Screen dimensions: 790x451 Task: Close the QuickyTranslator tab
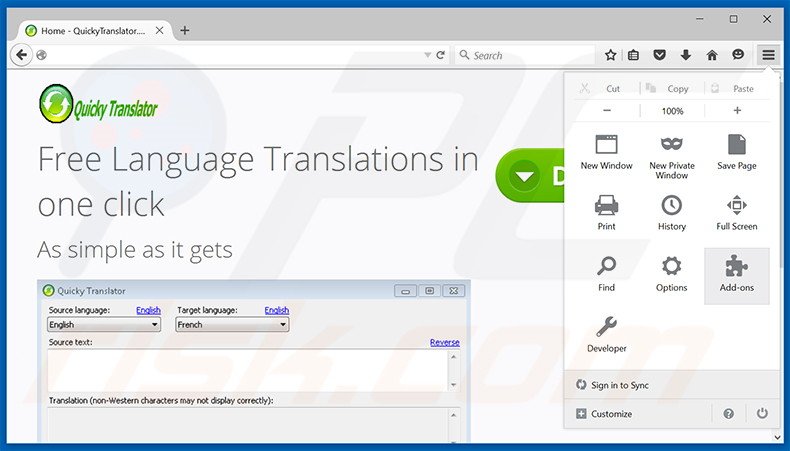pyautogui.click(x=159, y=31)
